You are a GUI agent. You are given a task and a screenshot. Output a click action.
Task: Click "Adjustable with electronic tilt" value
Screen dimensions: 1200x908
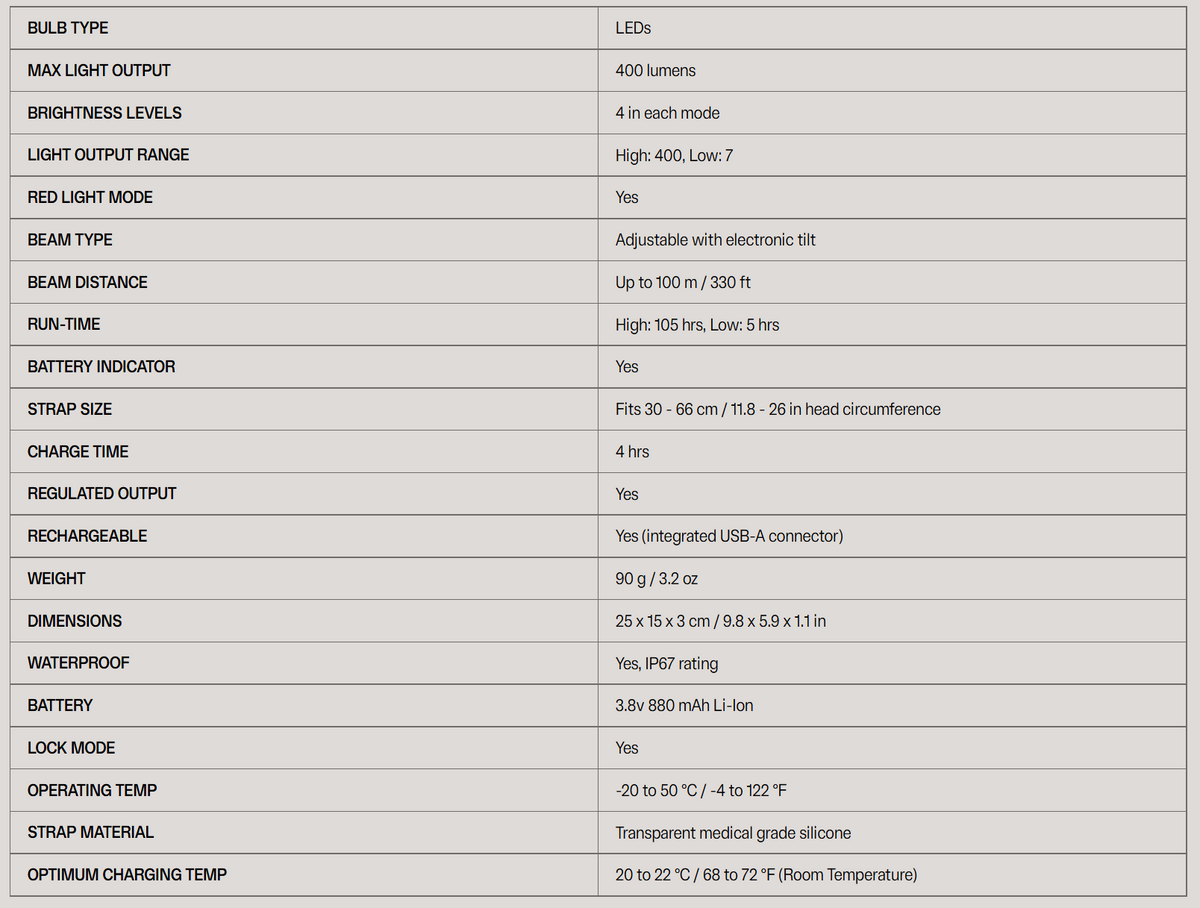click(x=715, y=240)
